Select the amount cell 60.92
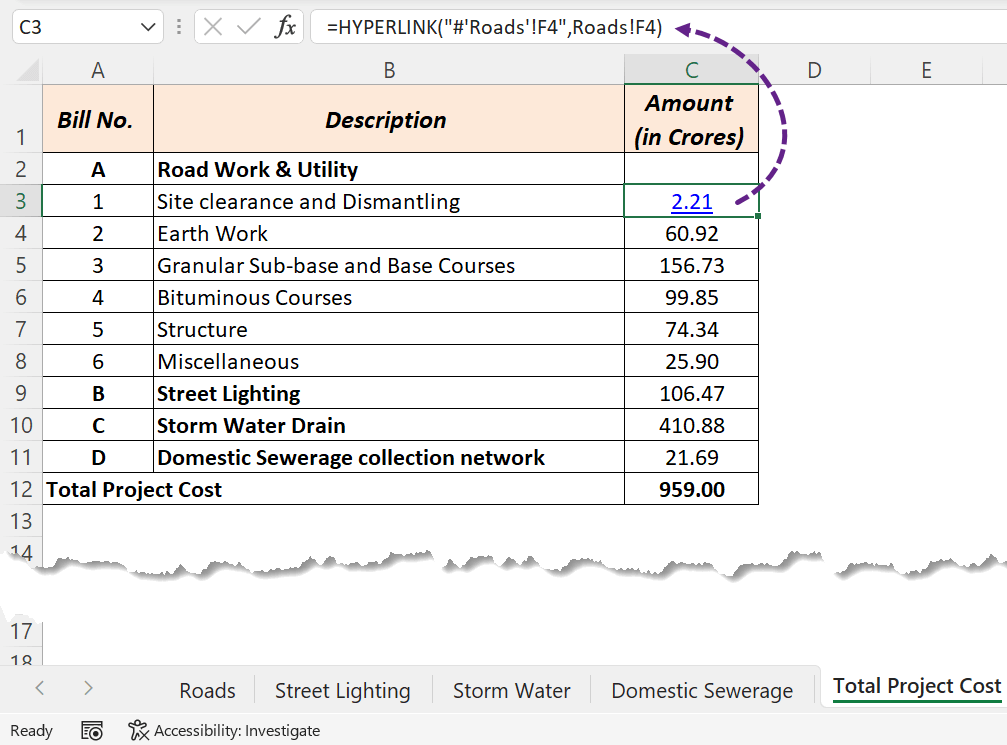This screenshot has height=745, width=1007. coord(692,233)
